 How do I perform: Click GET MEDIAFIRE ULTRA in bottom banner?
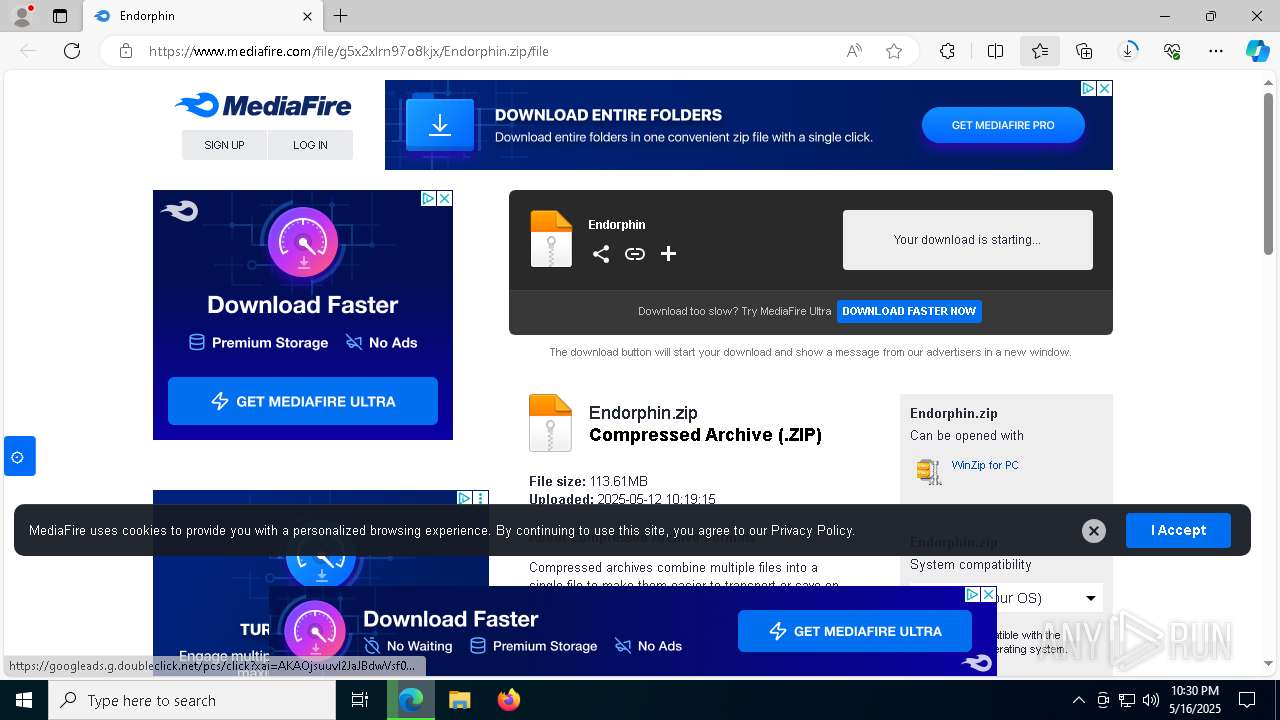pyautogui.click(x=854, y=631)
